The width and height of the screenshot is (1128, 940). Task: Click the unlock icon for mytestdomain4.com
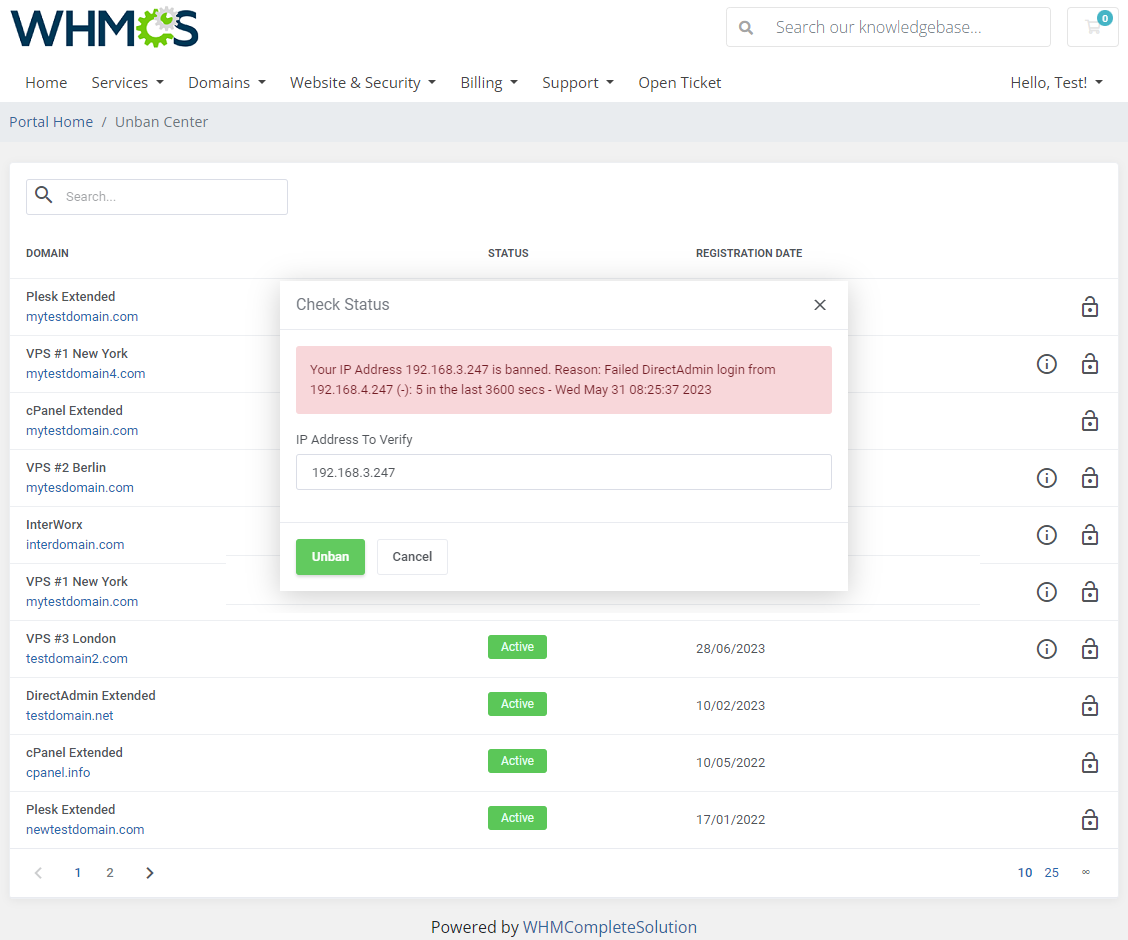(x=1090, y=364)
